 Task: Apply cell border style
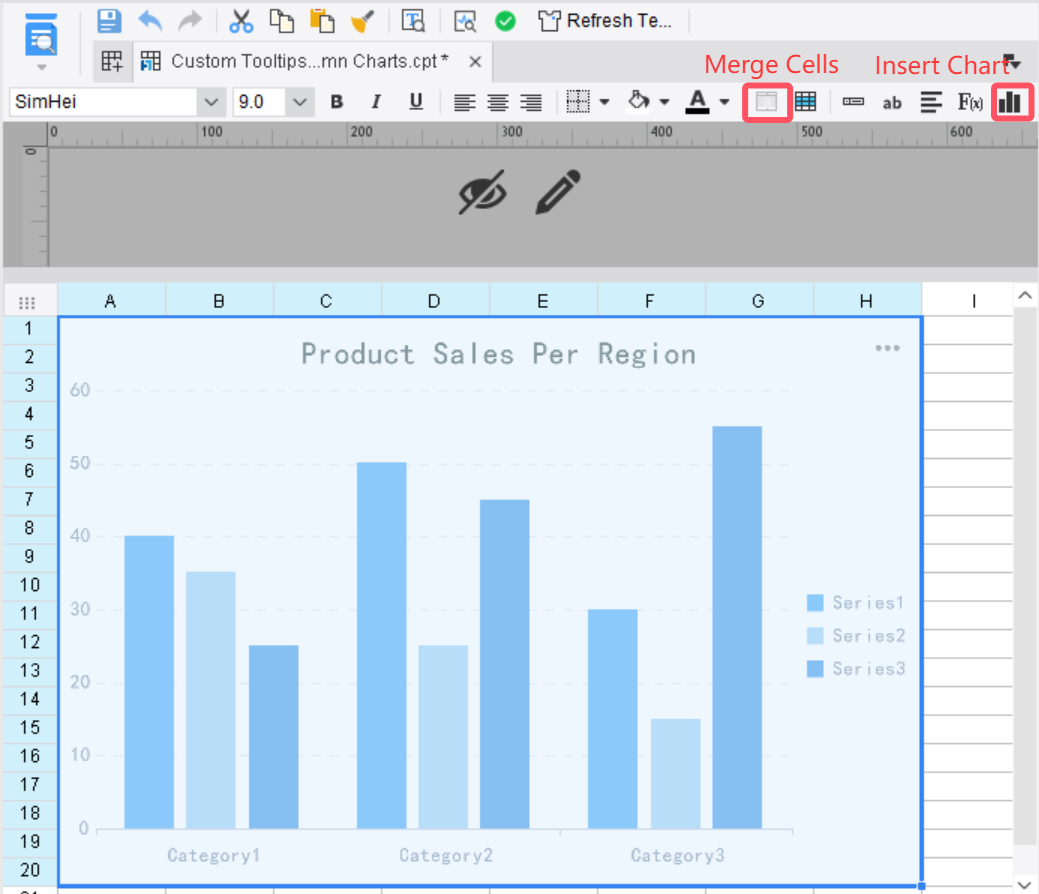[x=578, y=102]
